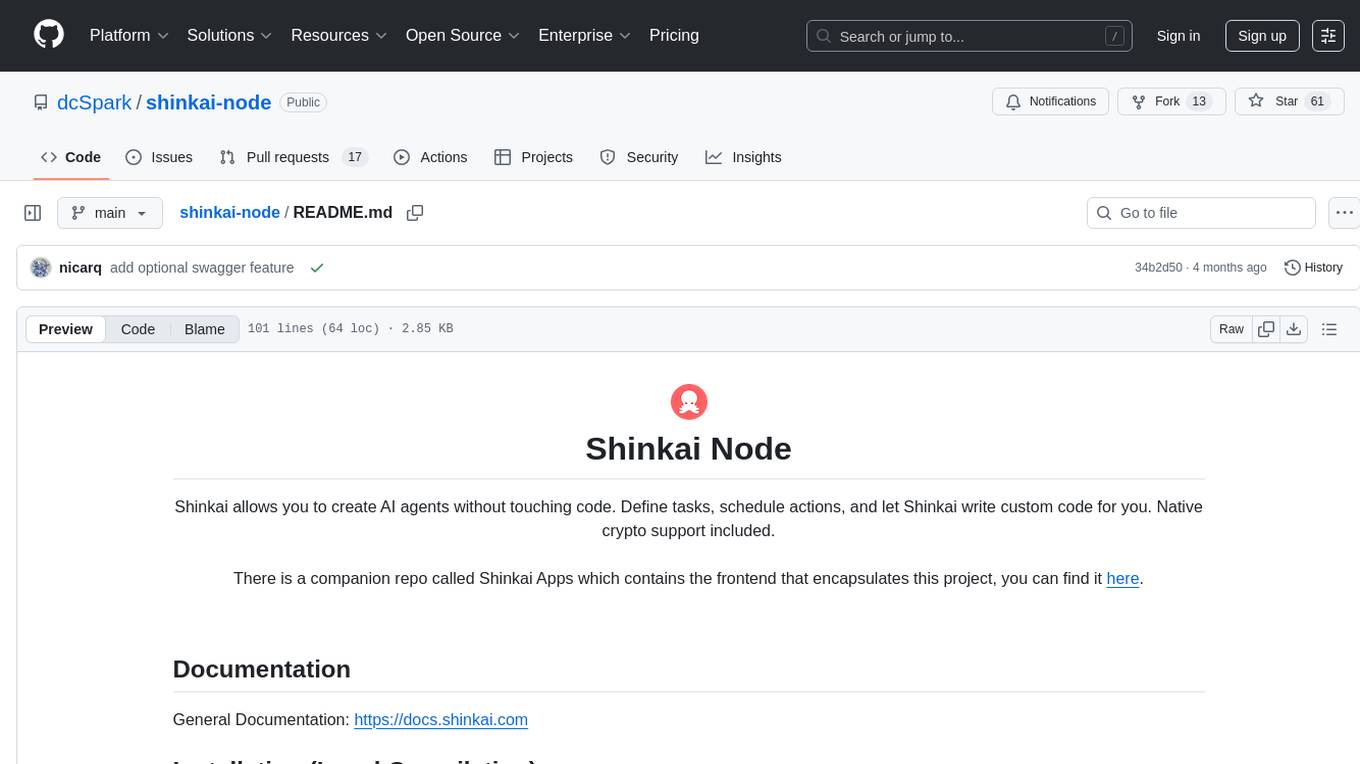
Task: Switch to the Issues tab
Action: tap(159, 157)
